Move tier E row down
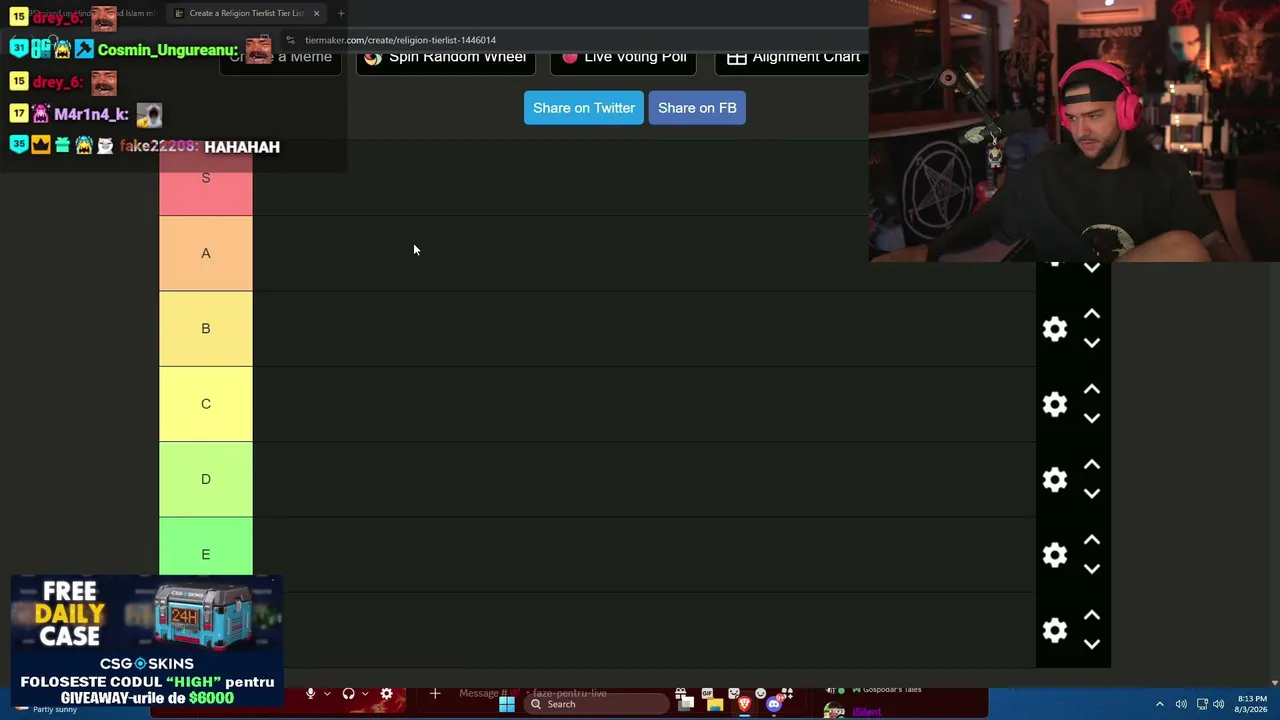 tap(1092, 569)
